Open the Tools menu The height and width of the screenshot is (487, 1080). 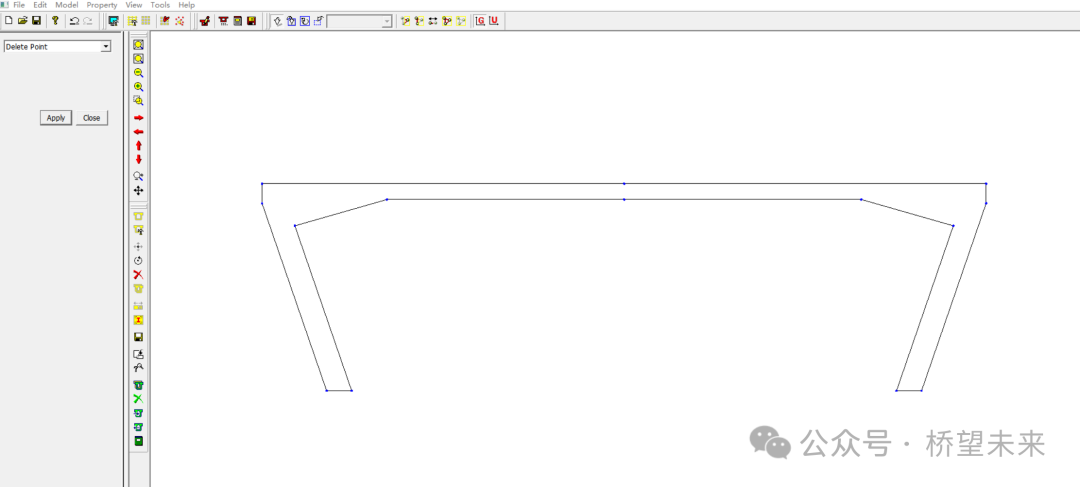click(160, 5)
